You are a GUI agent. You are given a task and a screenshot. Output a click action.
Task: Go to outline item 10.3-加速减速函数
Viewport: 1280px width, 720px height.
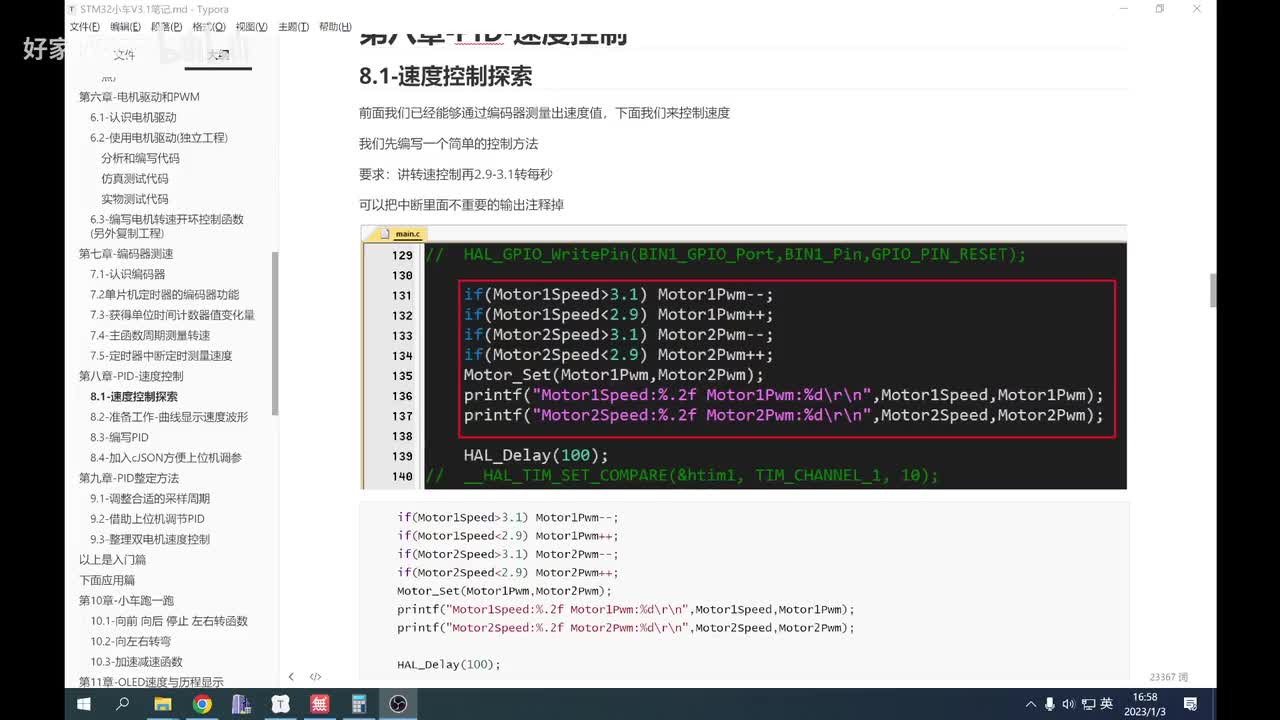tap(136, 662)
